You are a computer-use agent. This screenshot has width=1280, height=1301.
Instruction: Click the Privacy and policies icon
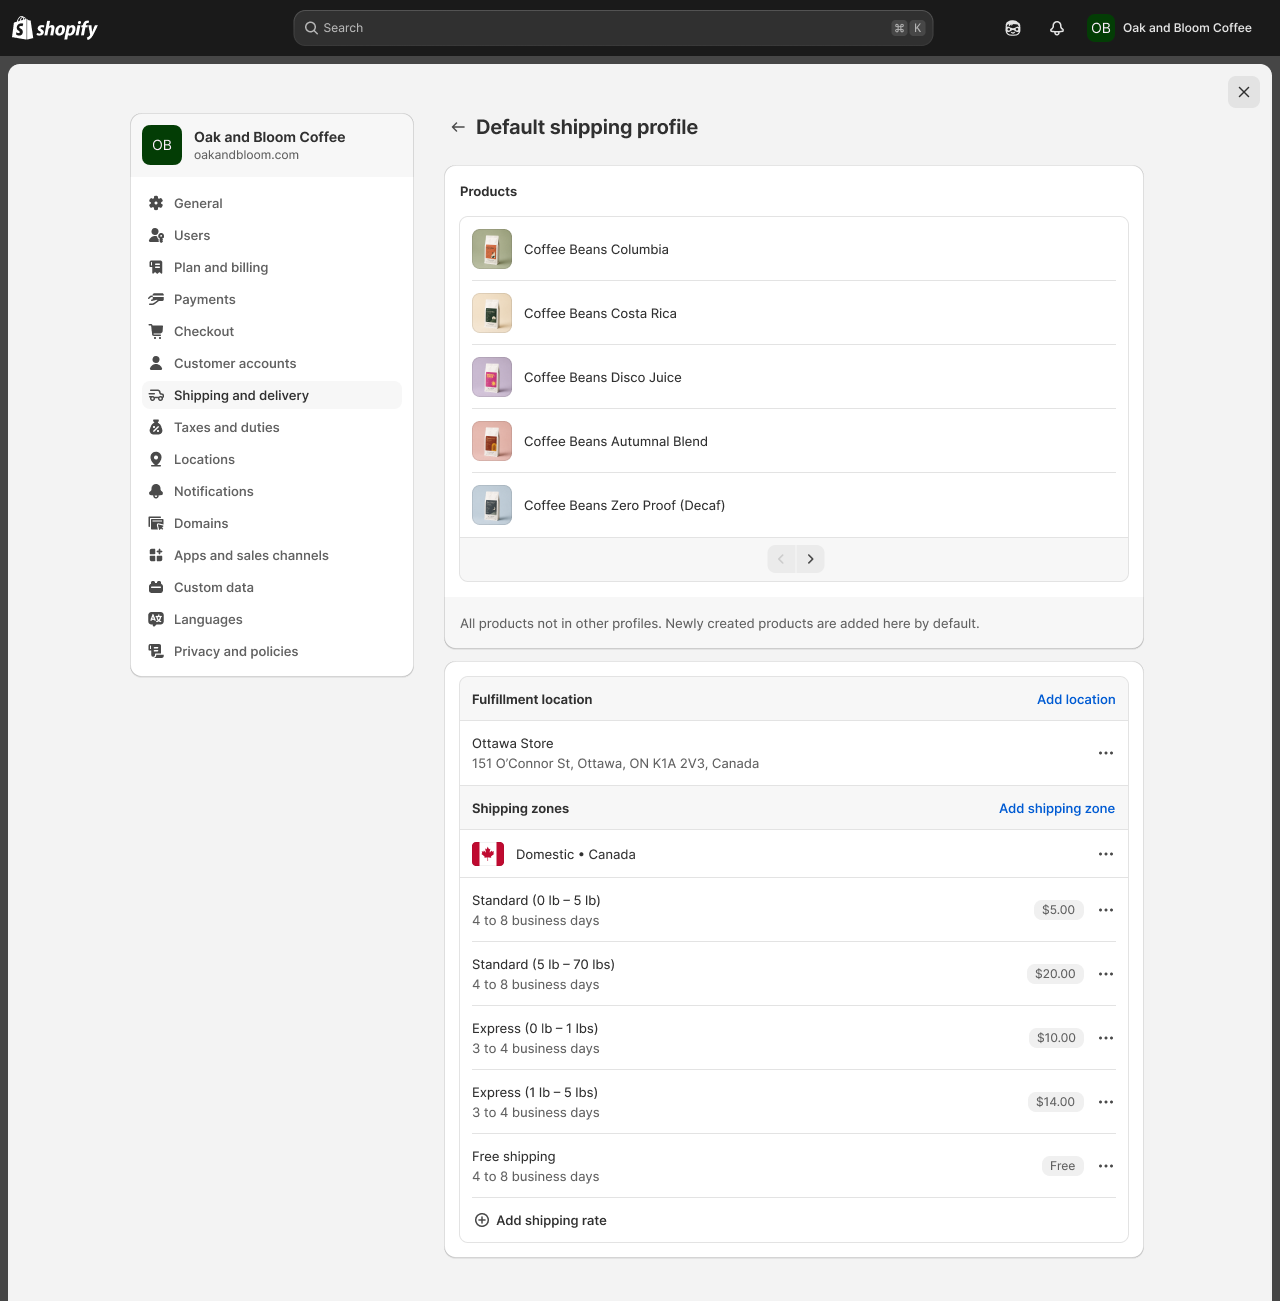tap(156, 651)
